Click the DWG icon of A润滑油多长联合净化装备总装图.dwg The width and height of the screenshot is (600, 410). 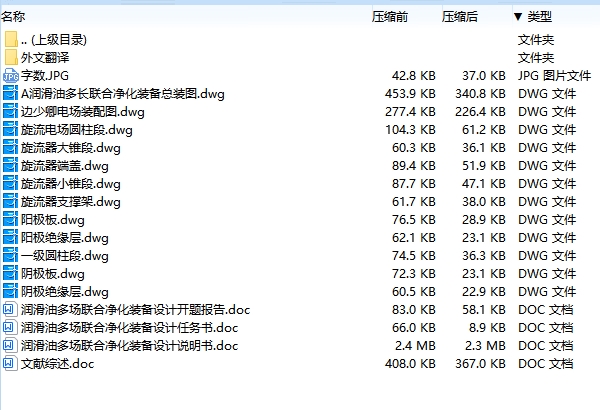tap(11, 94)
